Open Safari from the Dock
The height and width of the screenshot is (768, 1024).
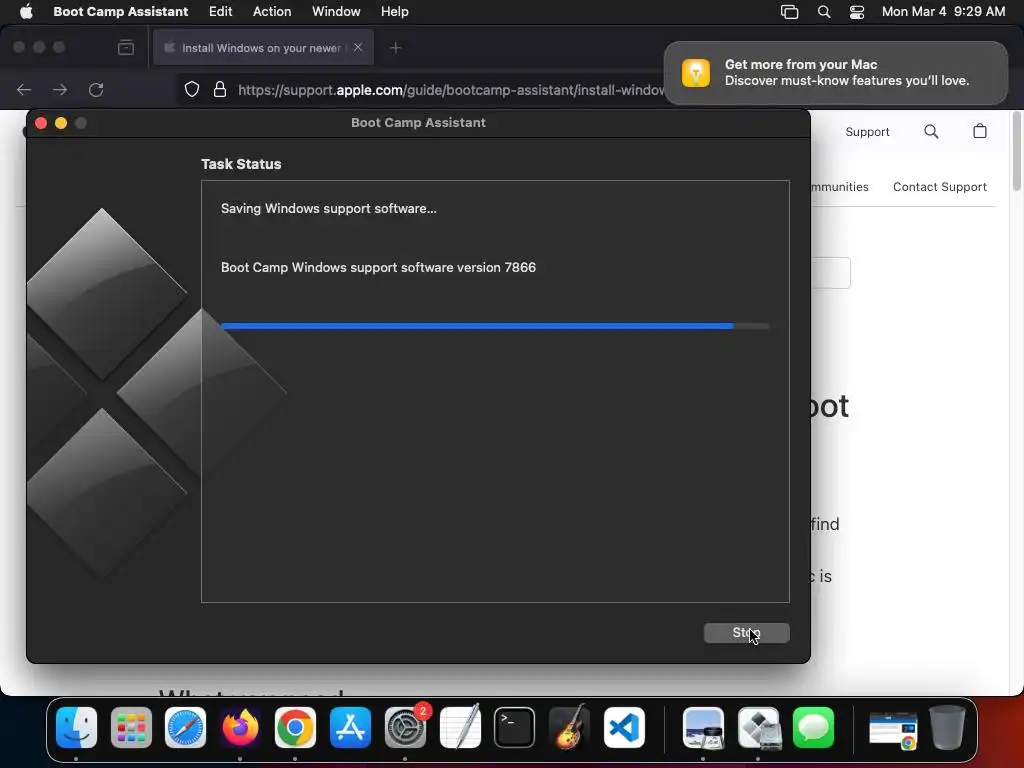(x=185, y=728)
